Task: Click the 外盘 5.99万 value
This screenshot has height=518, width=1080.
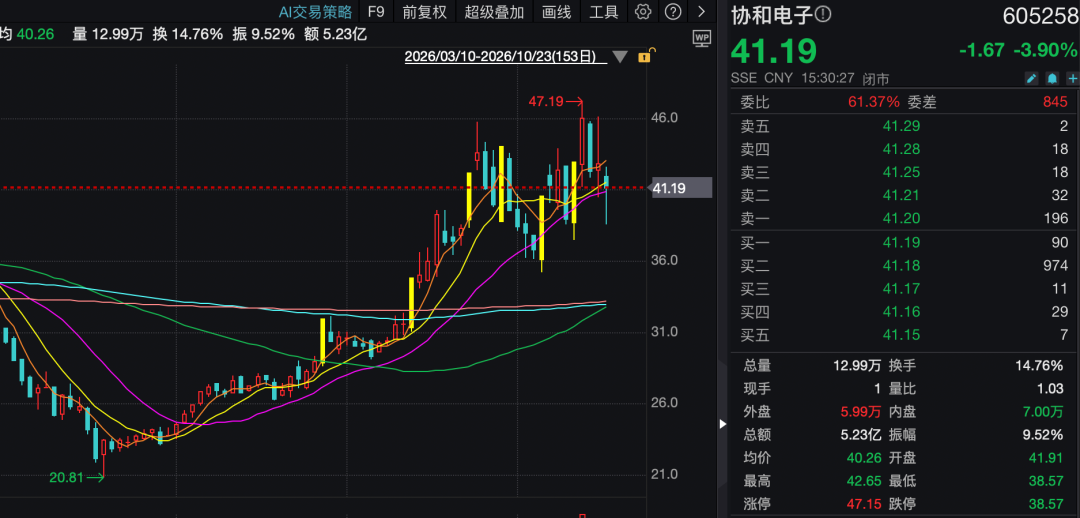Action: pyautogui.click(x=860, y=412)
